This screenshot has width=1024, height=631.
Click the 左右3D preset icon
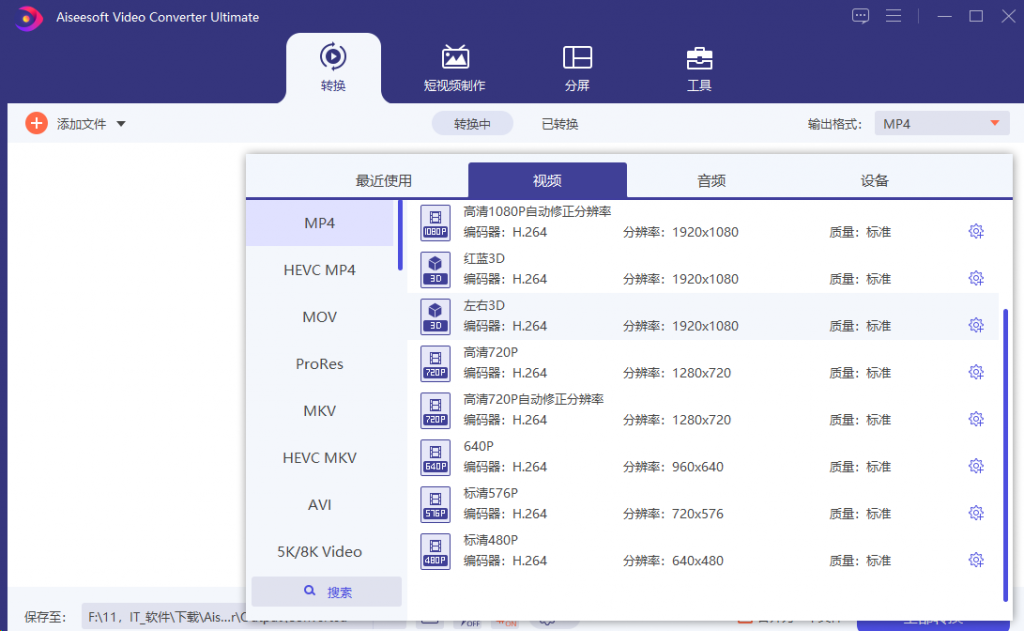[x=435, y=317]
